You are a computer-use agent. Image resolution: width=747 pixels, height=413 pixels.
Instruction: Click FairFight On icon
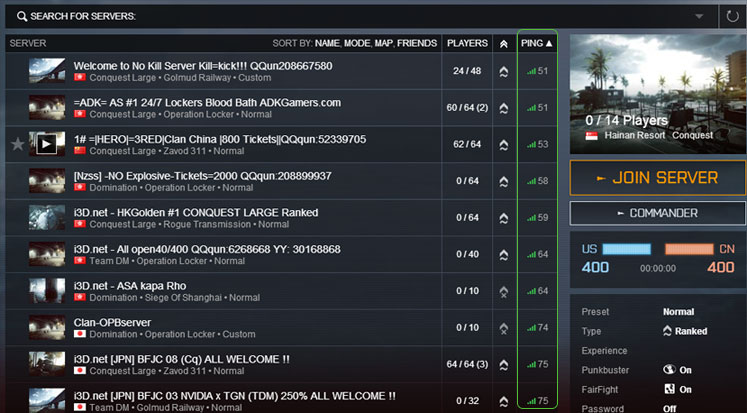click(669, 389)
